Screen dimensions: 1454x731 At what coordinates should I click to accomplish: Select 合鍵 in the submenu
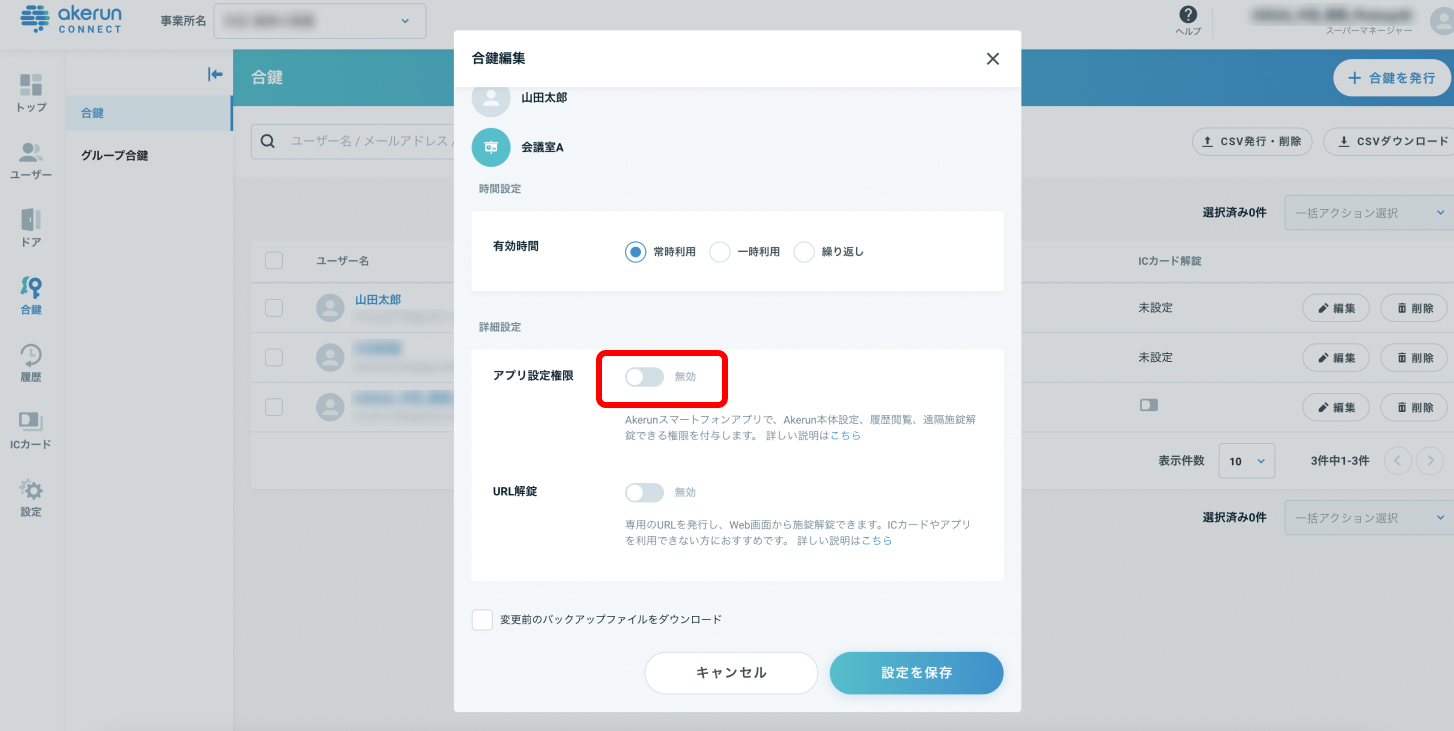[x=149, y=113]
